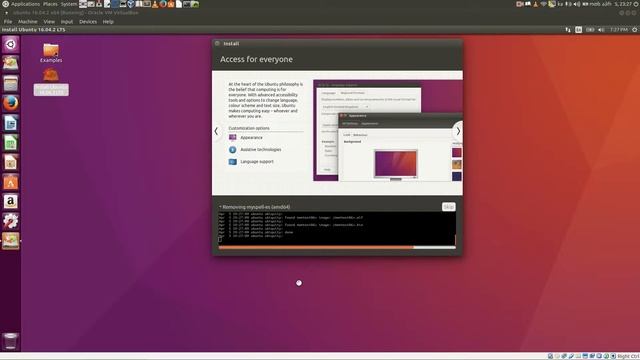Open LibreOffice Calc from the launcher
Viewport: 640px width, 360px height.
point(11,142)
